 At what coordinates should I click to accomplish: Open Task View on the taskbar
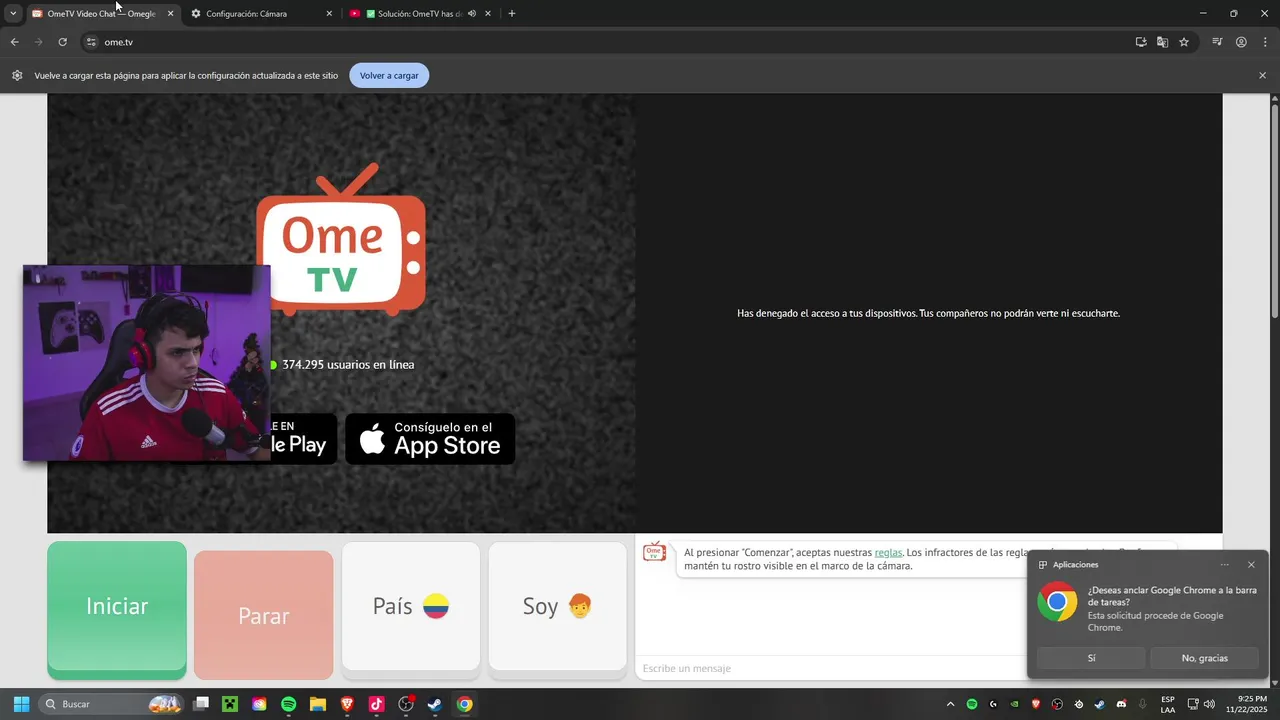point(201,704)
